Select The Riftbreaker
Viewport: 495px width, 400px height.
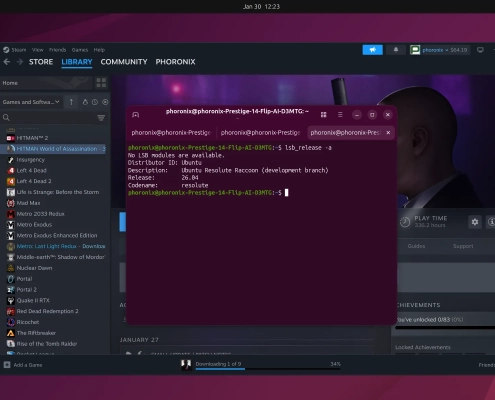(x=36, y=333)
